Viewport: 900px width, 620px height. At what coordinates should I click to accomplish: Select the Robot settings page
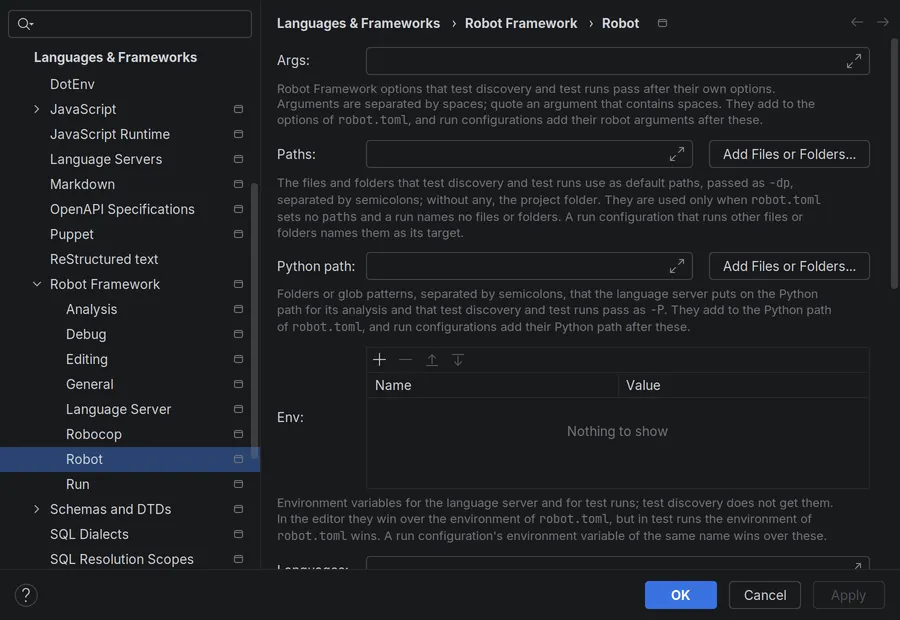[130, 459]
